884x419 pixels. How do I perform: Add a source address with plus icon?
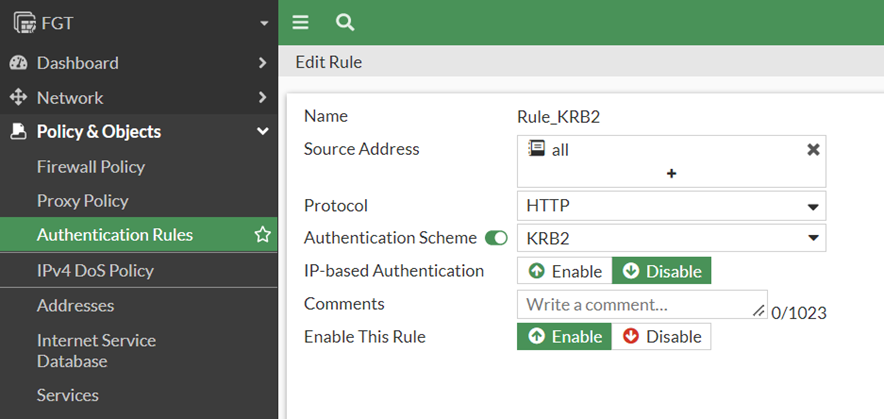pyautogui.click(x=671, y=173)
